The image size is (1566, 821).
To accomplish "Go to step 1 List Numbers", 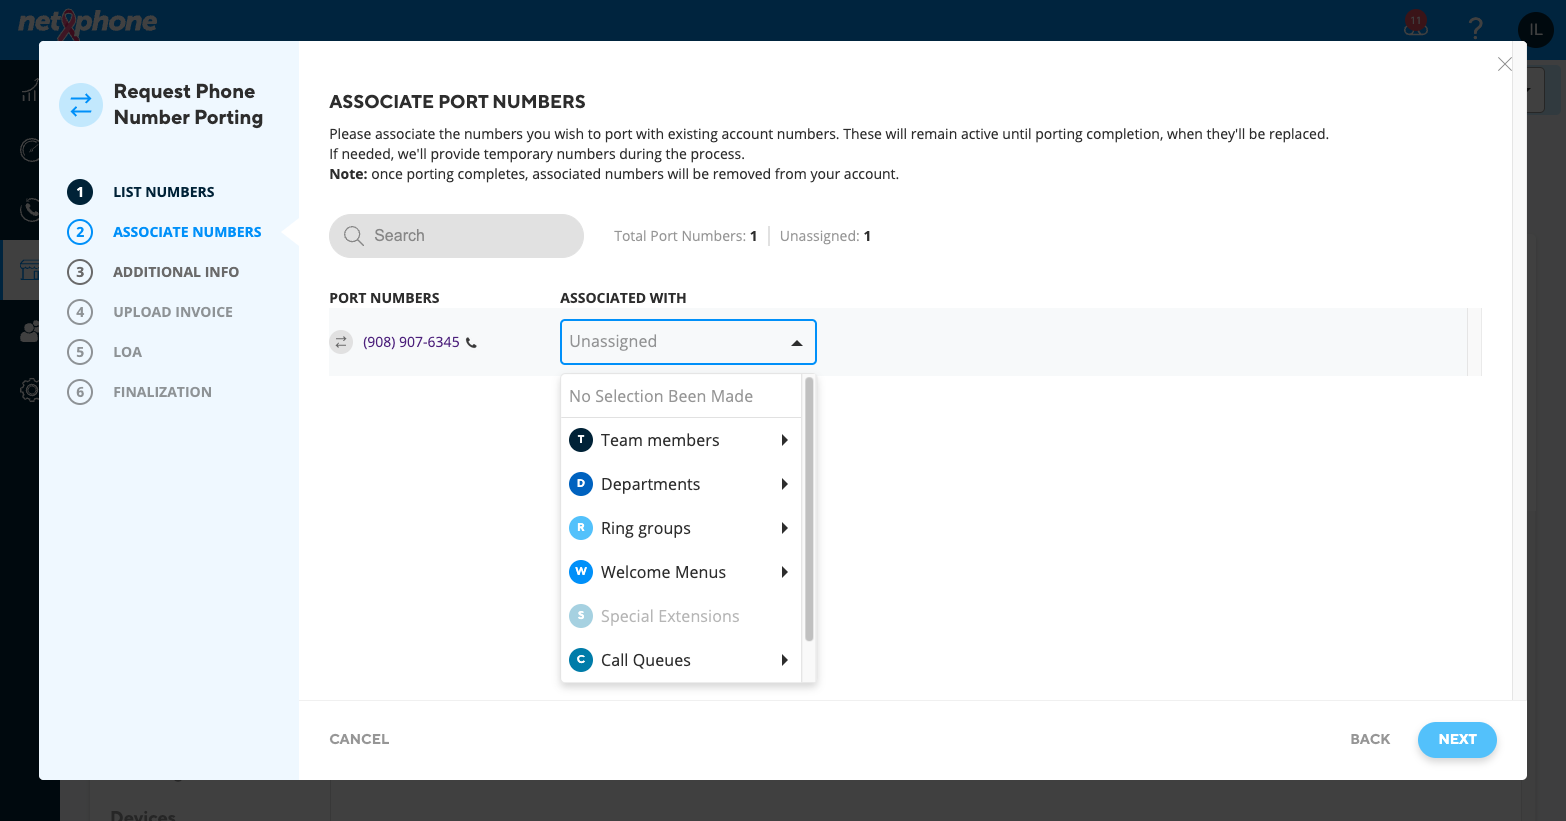I will [x=141, y=192].
